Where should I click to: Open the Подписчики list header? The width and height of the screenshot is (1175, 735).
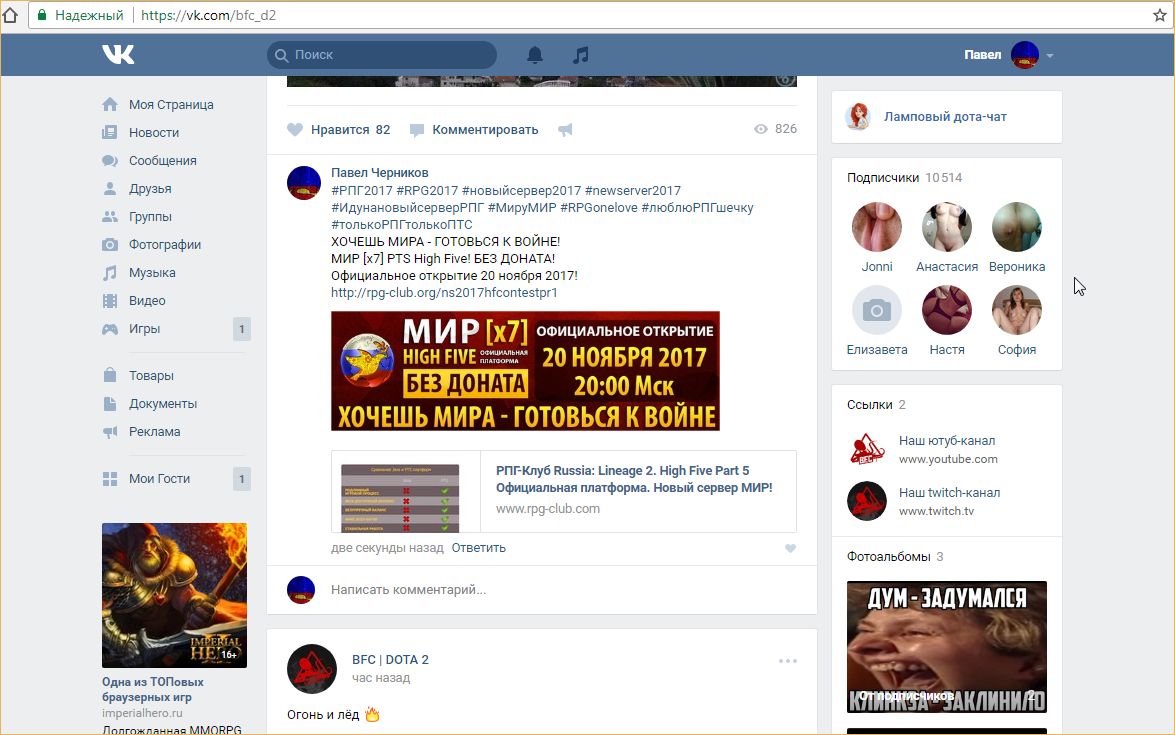pos(904,178)
